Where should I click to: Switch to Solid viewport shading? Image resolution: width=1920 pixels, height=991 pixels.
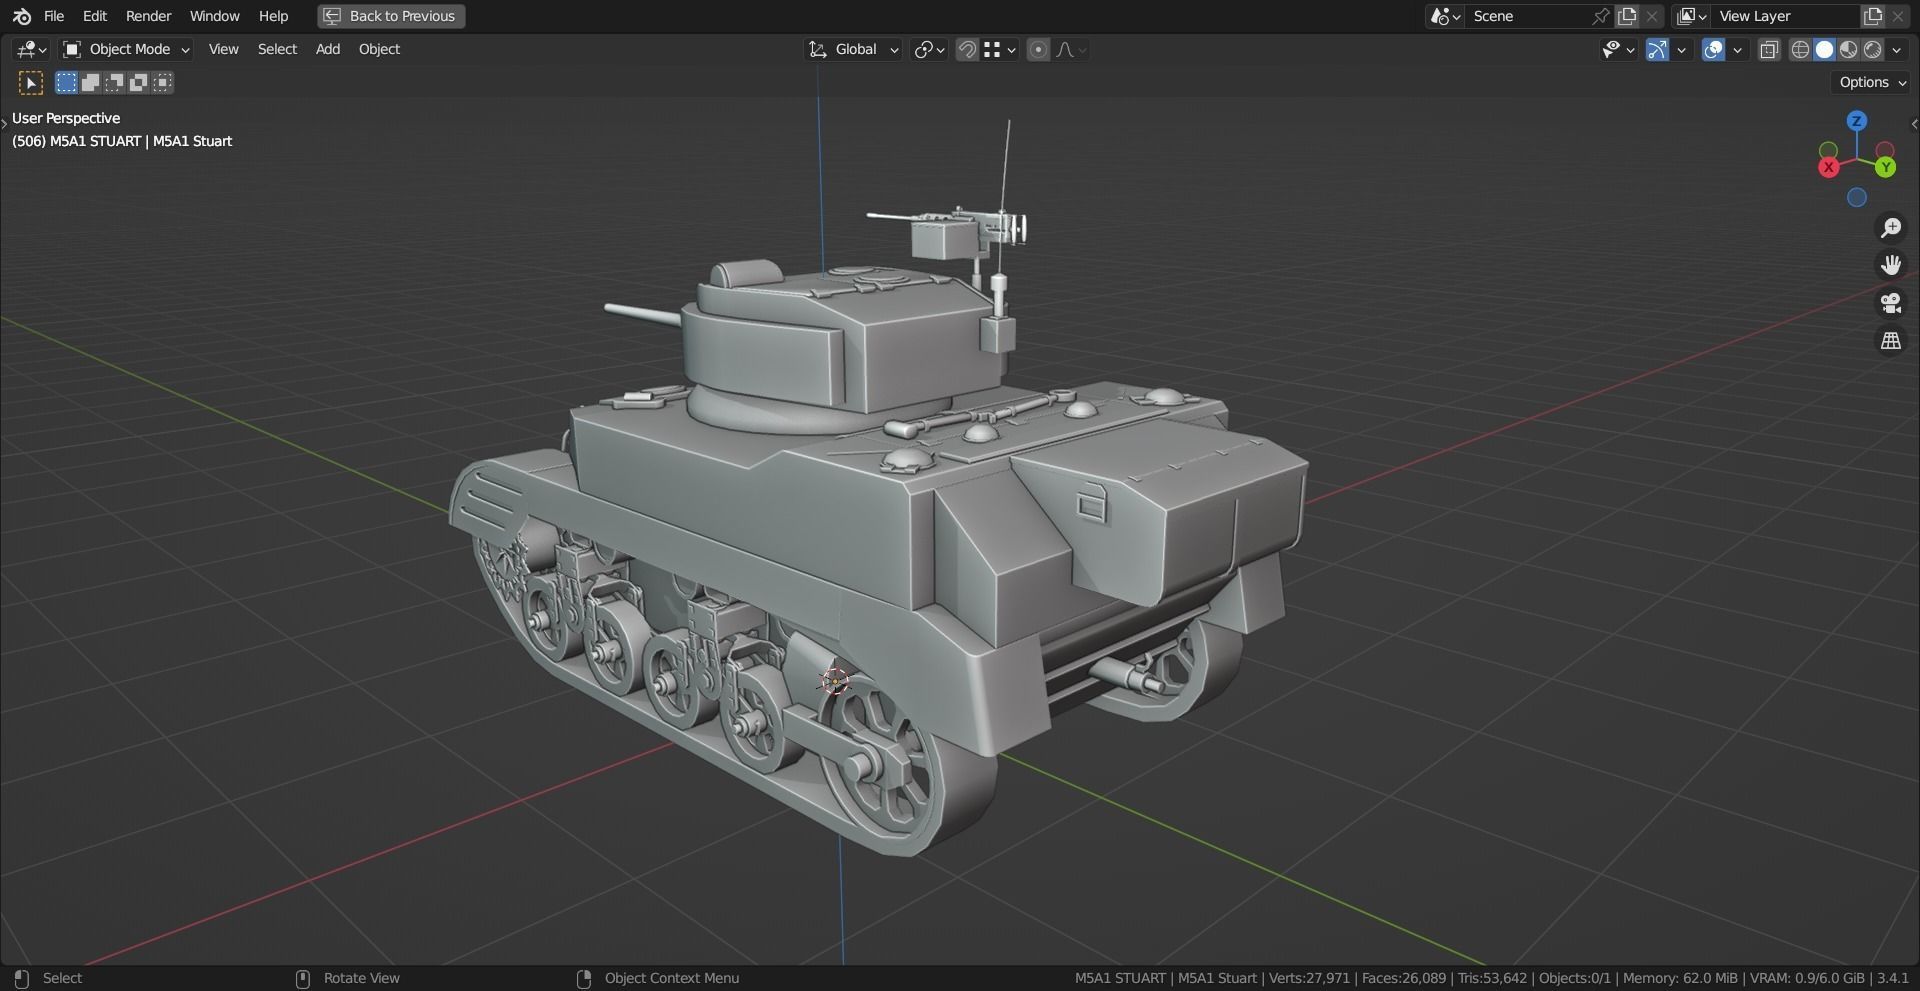coord(1824,49)
